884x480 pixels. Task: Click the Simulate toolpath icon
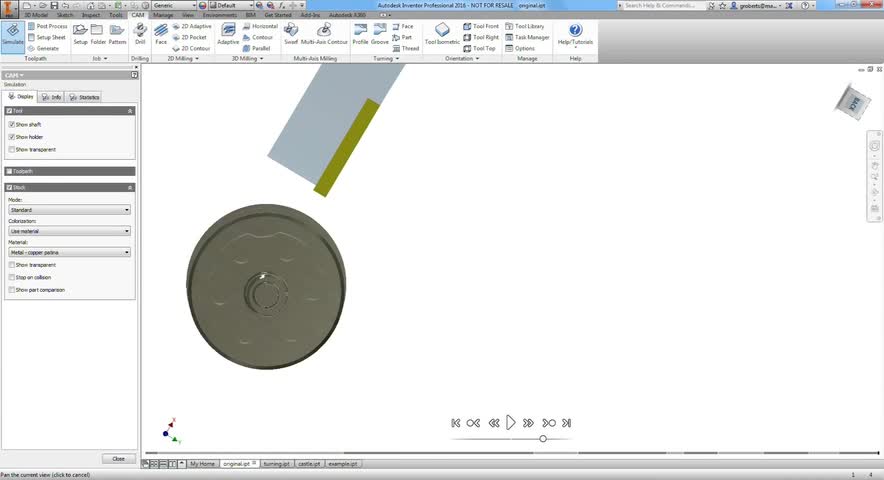[12, 36]
